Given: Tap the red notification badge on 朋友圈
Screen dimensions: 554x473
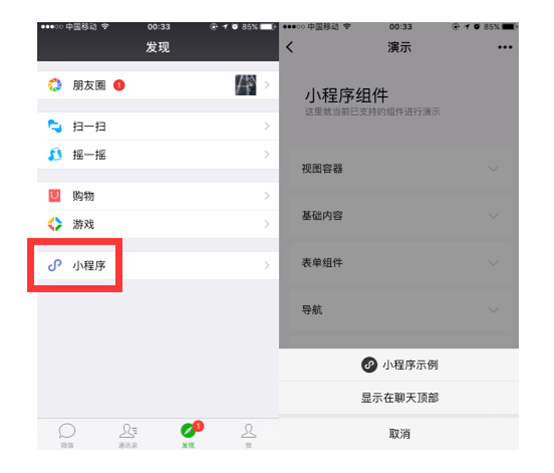Looking at the screenshot, I should [x=119, y=85].
